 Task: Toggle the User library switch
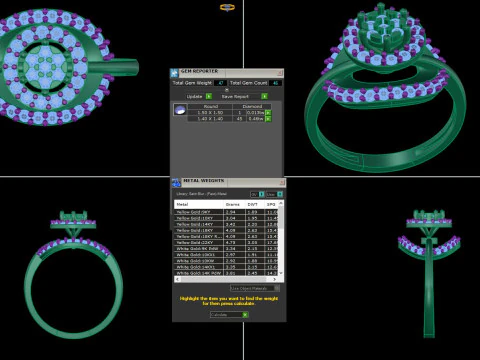click(x=280, y=194)
